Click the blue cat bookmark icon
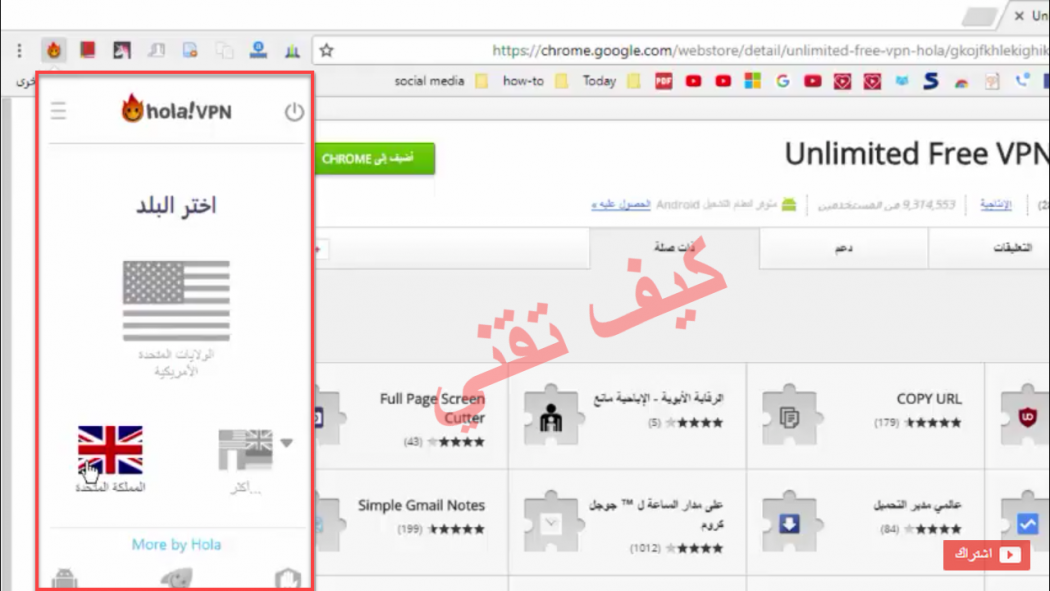This screenshot has height=591, width=1050. [902, 81]
